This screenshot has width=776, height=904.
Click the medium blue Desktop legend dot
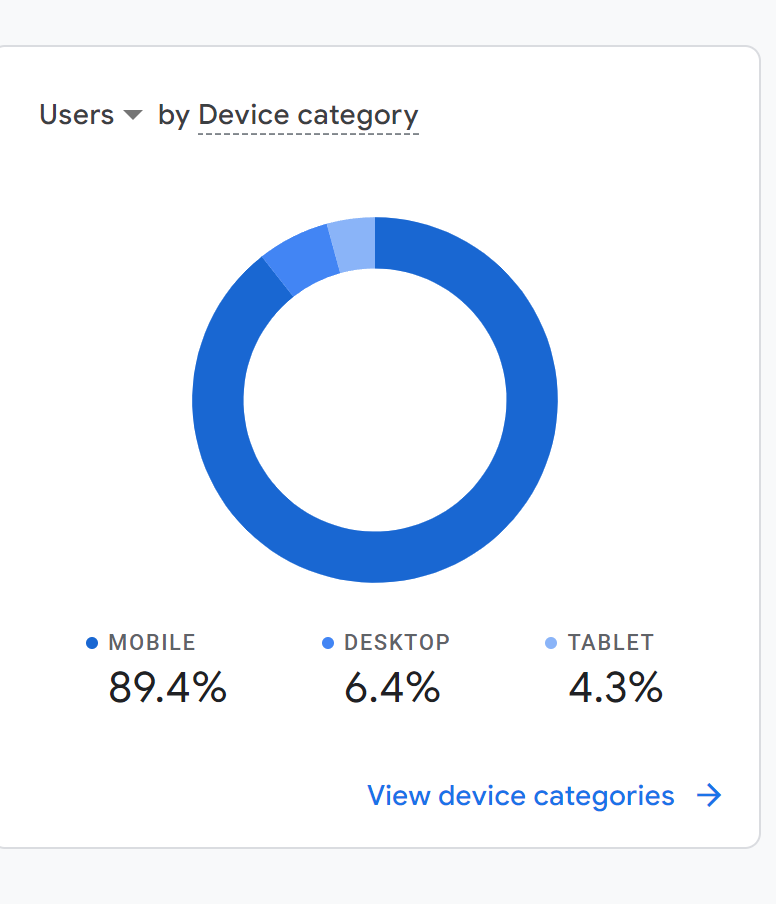(327, 643)
